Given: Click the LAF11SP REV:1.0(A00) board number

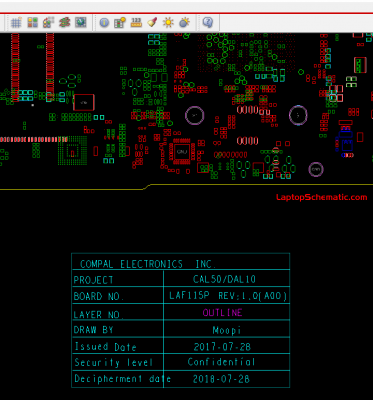Looking at the screenshot, I should pyautogui.click(x=228, y=296).
